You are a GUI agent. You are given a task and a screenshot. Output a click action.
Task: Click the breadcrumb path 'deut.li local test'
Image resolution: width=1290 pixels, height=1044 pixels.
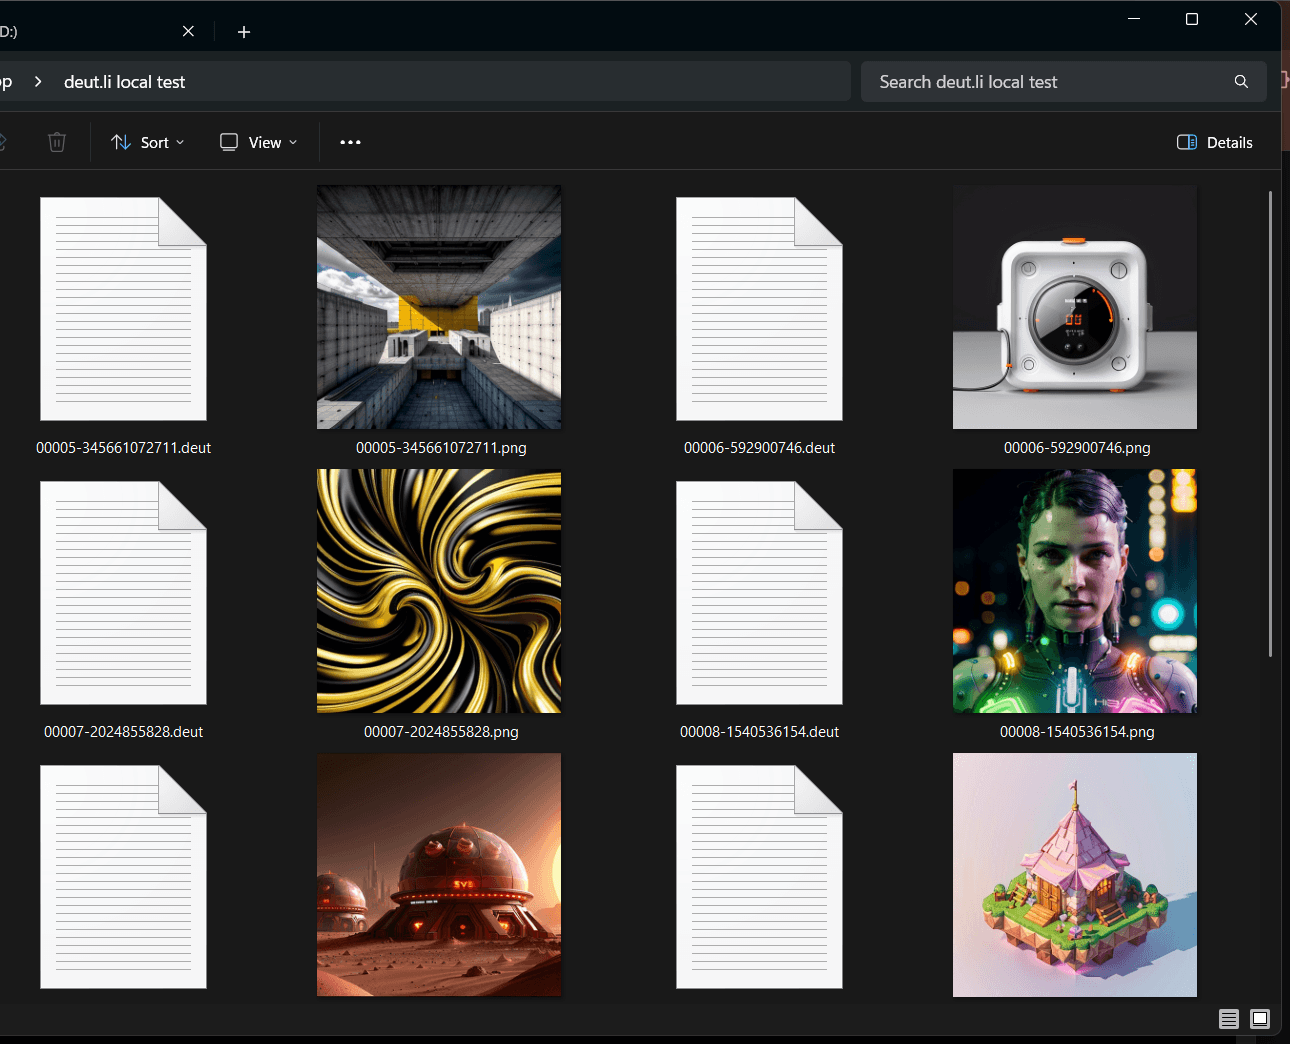tap(124, 81)
